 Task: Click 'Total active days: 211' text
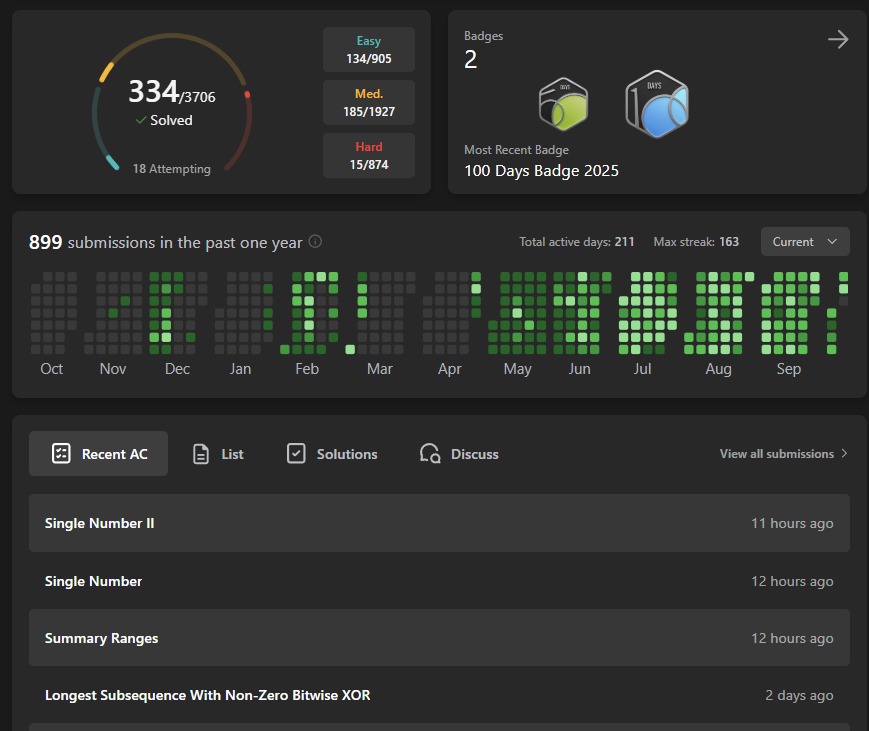tap(576, 242)
